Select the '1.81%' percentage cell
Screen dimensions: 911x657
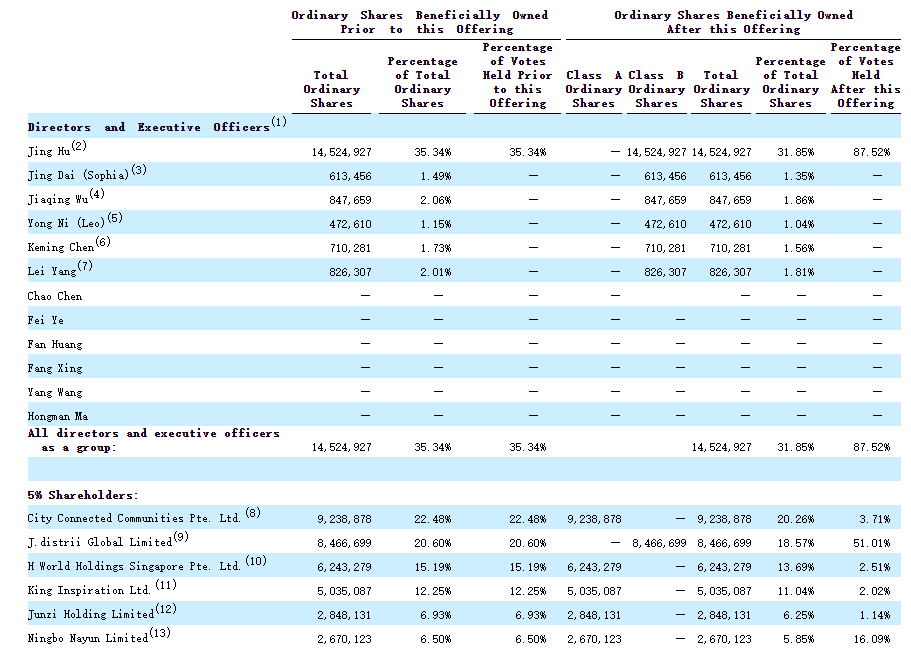pos(799,272)
